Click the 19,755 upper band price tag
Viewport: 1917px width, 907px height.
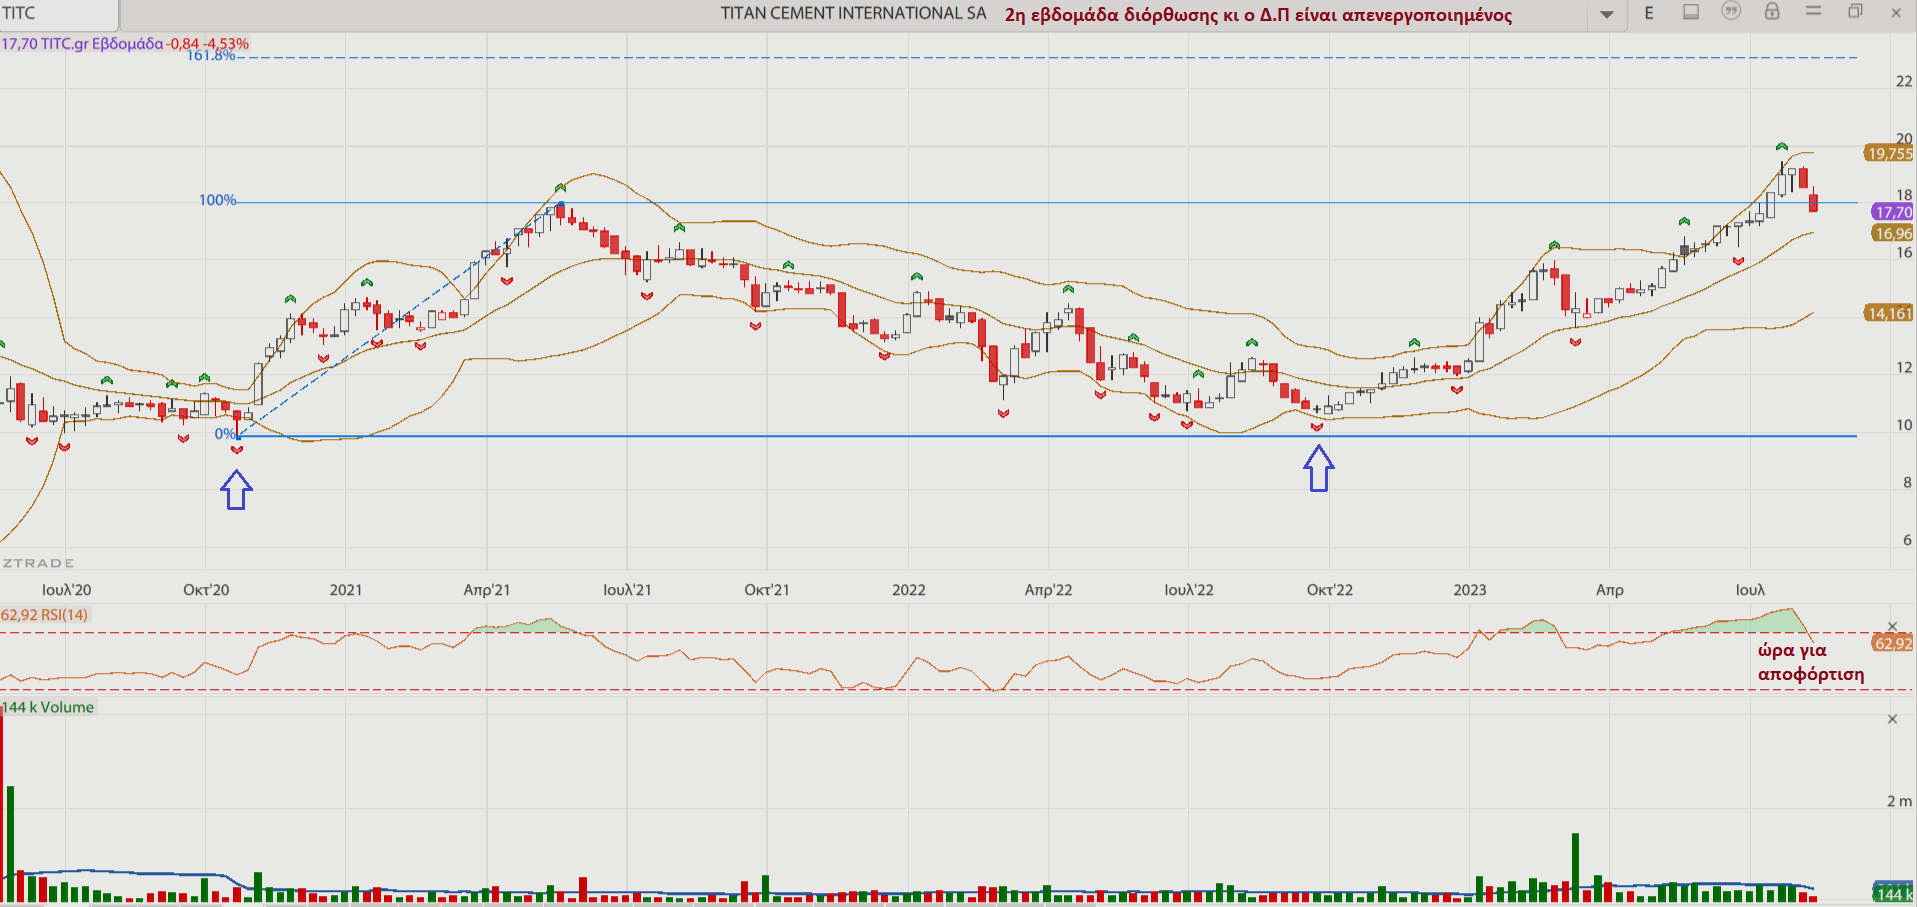pos(1889,153)
